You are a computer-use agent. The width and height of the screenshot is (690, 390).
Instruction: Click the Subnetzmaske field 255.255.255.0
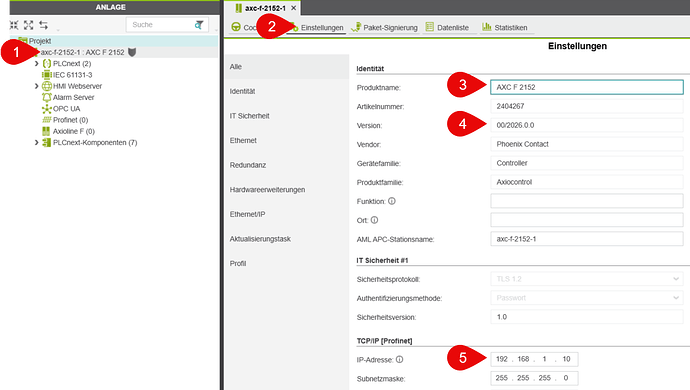534,378
